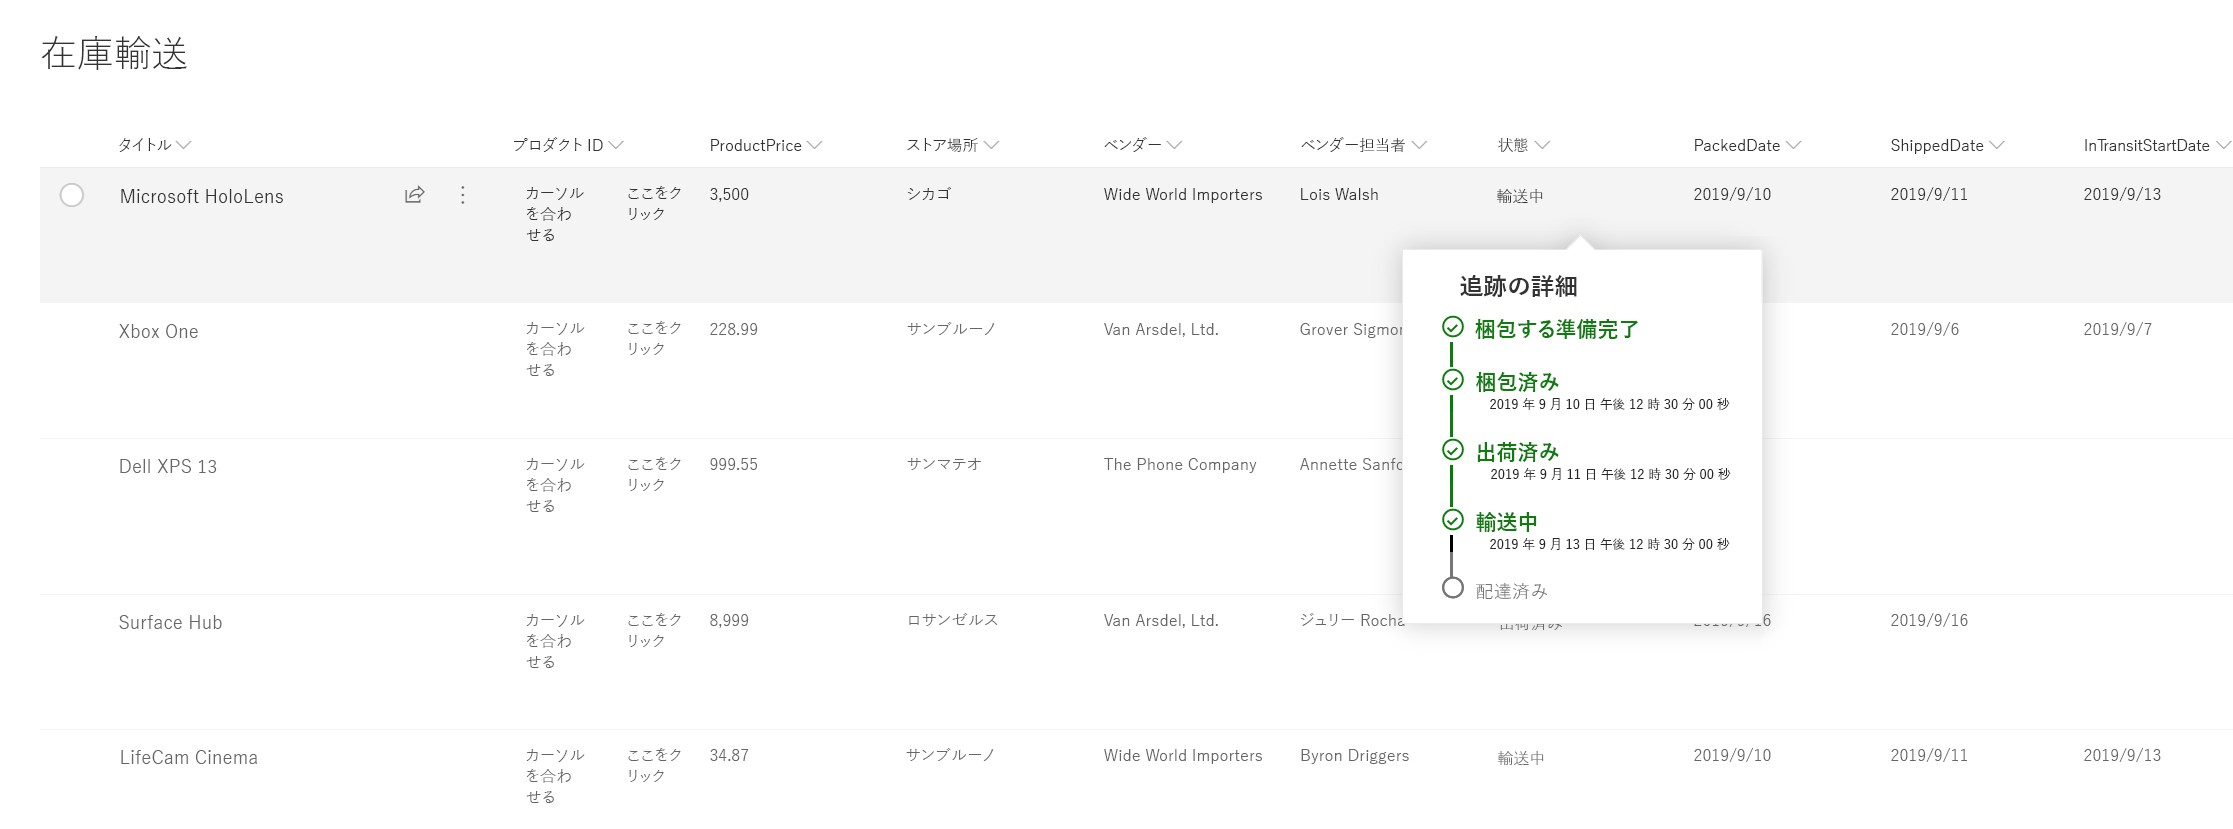Click the 228.99 price cell
This screenshot has height=829, width=2233.
pyautogui.click(x=733, y=329)
